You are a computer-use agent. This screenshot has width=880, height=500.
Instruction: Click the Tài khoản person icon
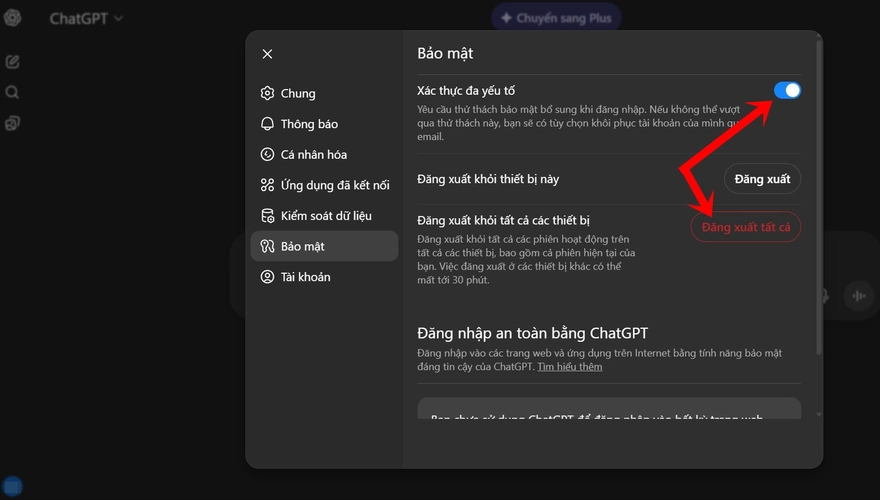(268, 277)
